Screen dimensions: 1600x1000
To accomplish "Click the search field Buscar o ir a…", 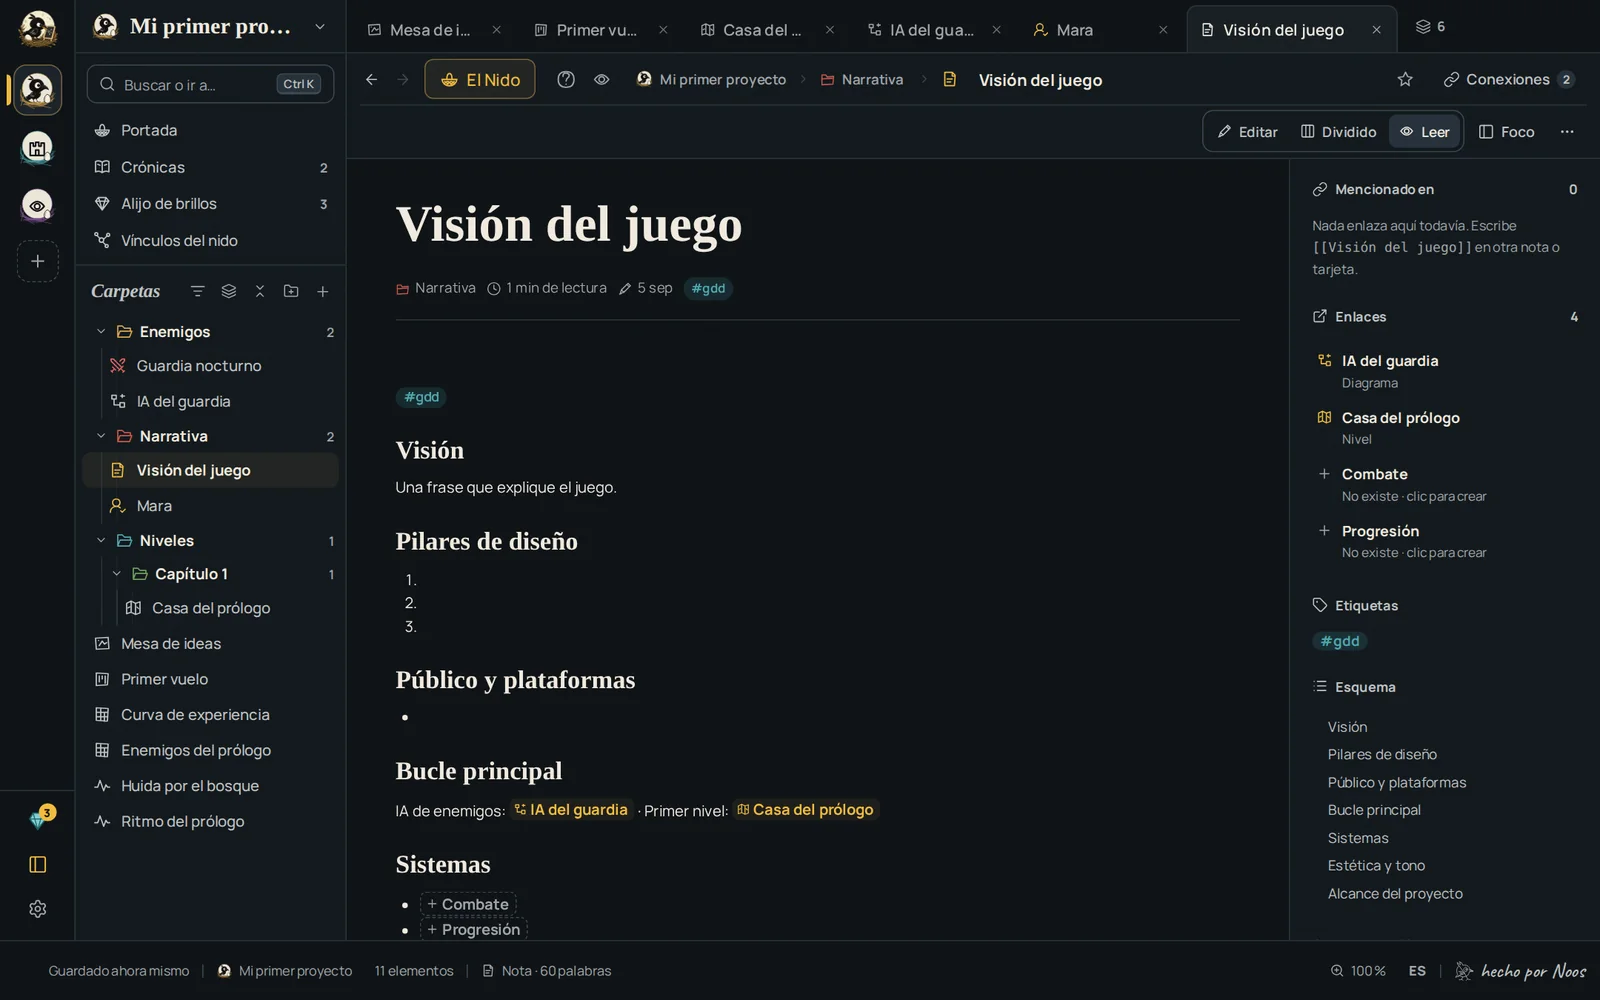I will click(x=210, y=84).
